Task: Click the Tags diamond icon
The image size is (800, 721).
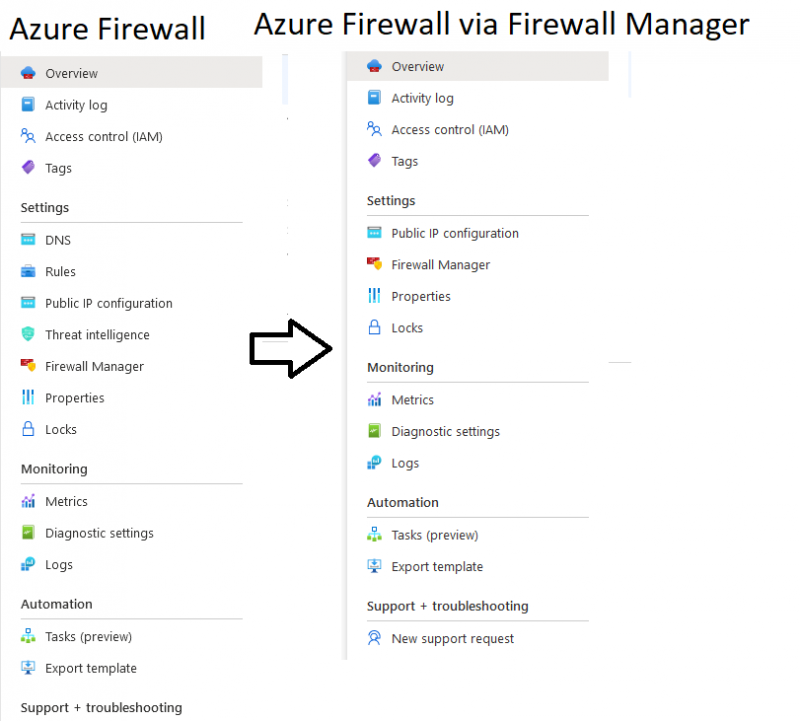Action: [x=26, y=168]
